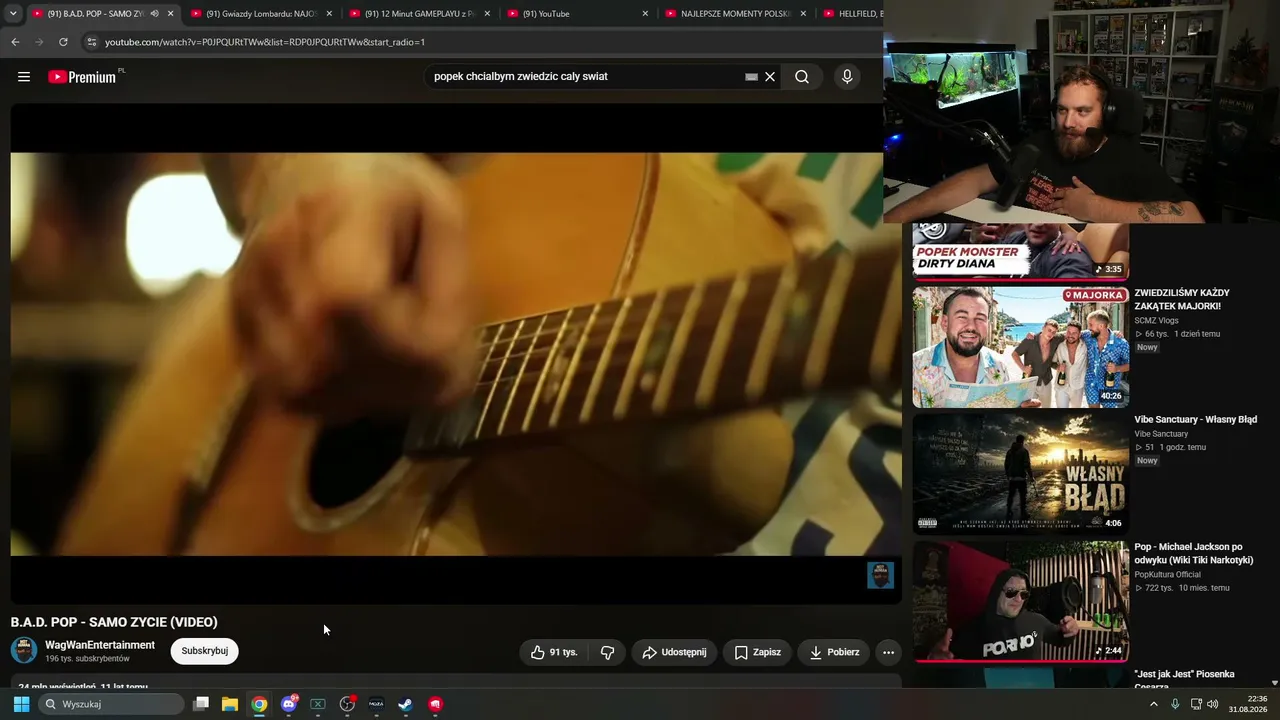The image size is (1280, 720).
Task: Switch to NAJLEPSZE MOMENTY POLSKI tab
Action: [x=735, y=14]
